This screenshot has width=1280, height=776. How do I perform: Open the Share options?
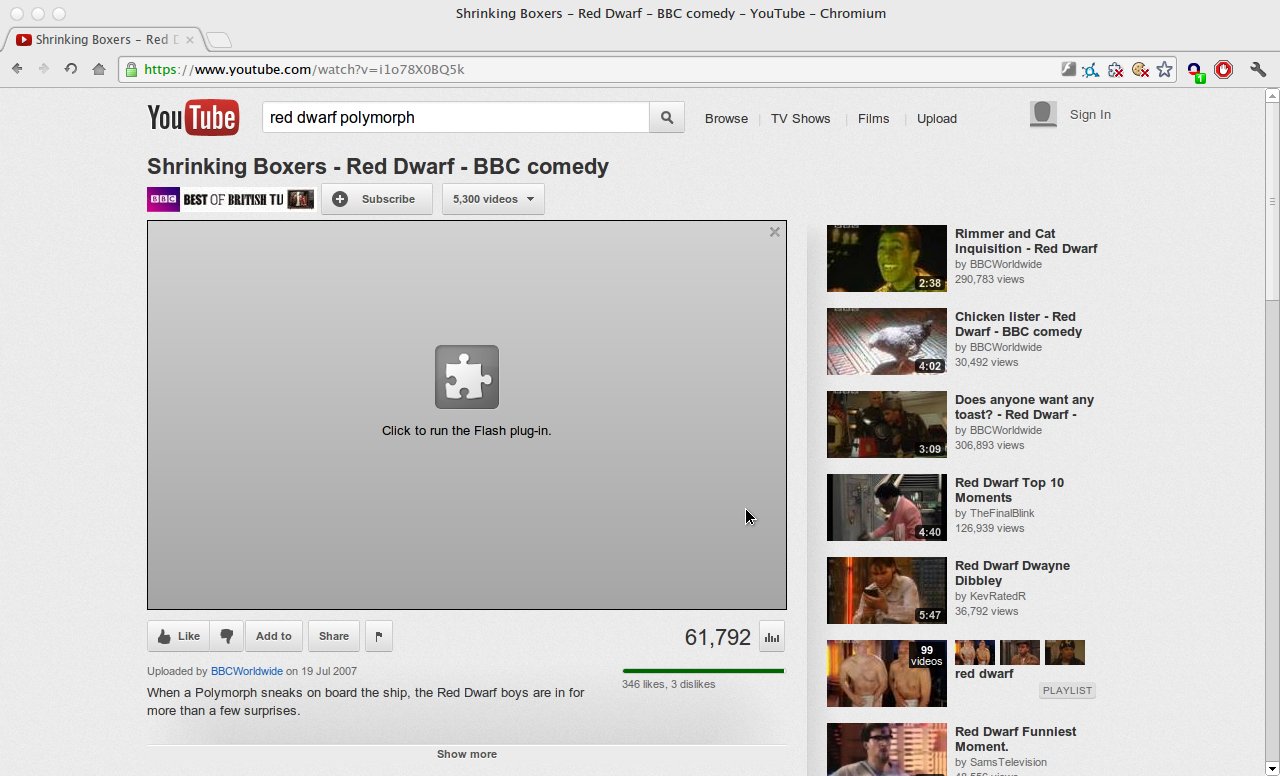334,636
